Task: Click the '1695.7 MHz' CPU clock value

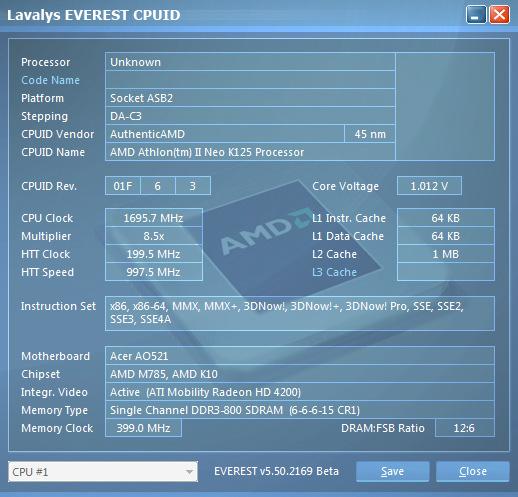Action: 154,218
